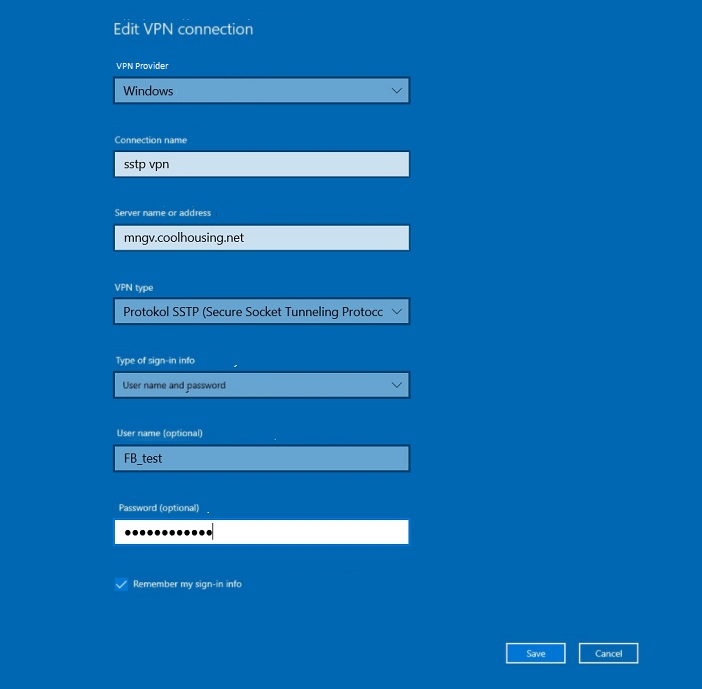
Task: Click the Server name or address label
Action: [x=163, y=213]
